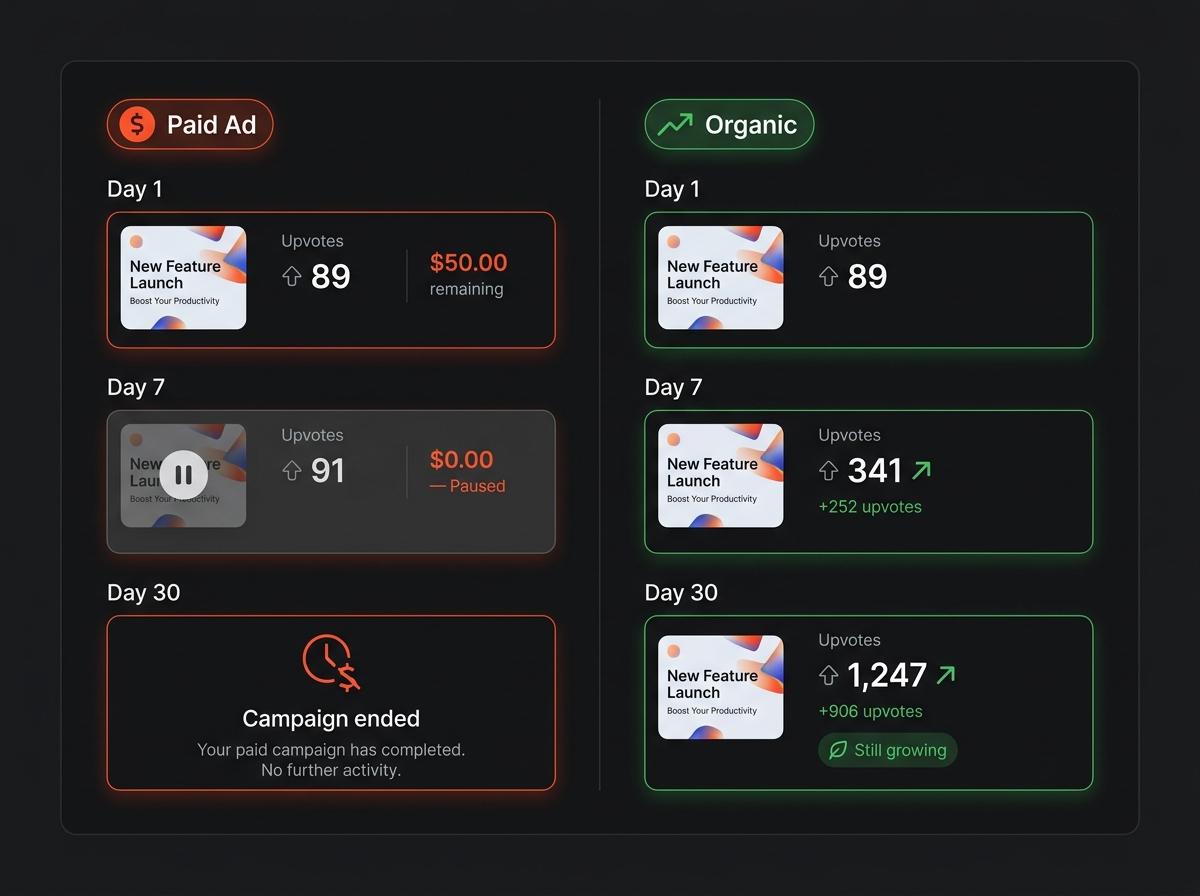Click the 'No further activity.' line
The height and width of the screenshot is (896, 1200).
coord(331,770)
